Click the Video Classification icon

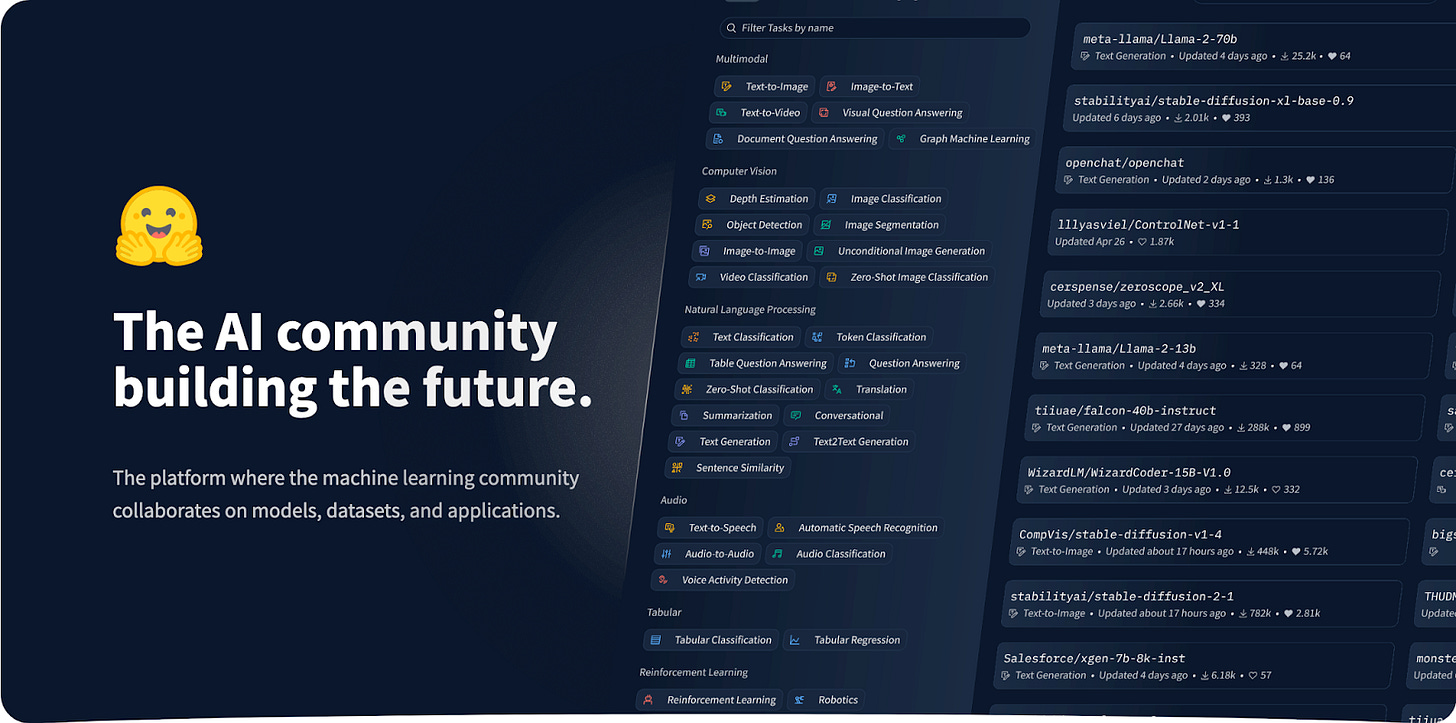[701, 277]
